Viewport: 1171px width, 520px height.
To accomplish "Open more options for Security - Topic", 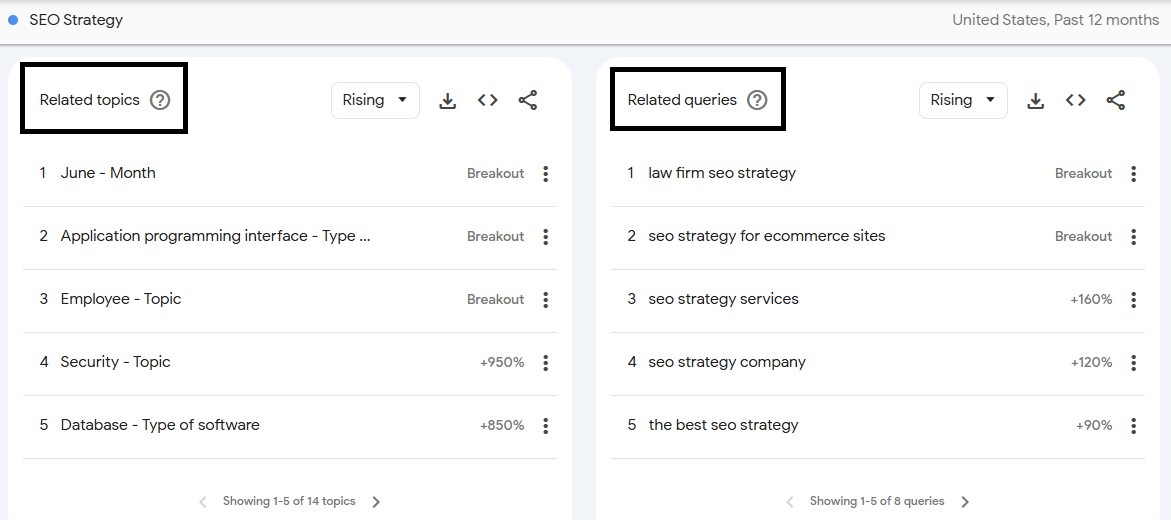I will pos(546,362).
